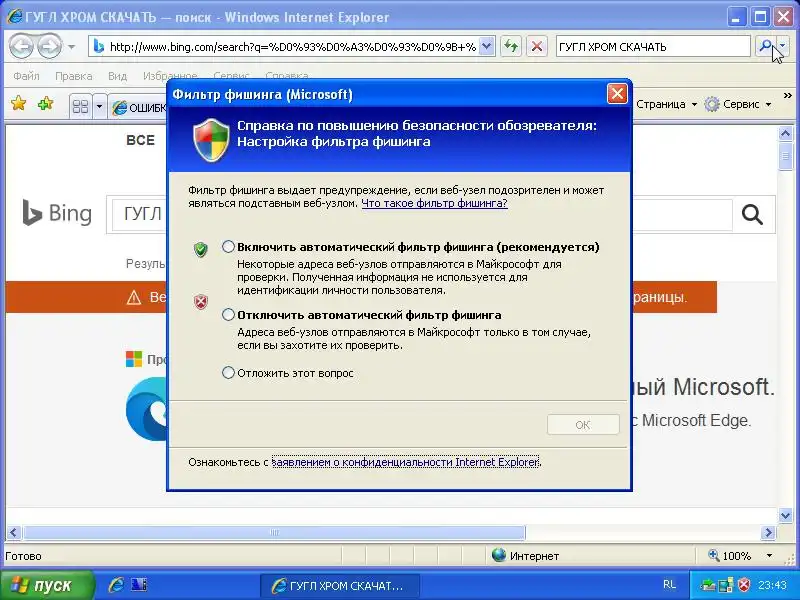Click the Show Desktop quick launch icon

(x=139, y=585)
